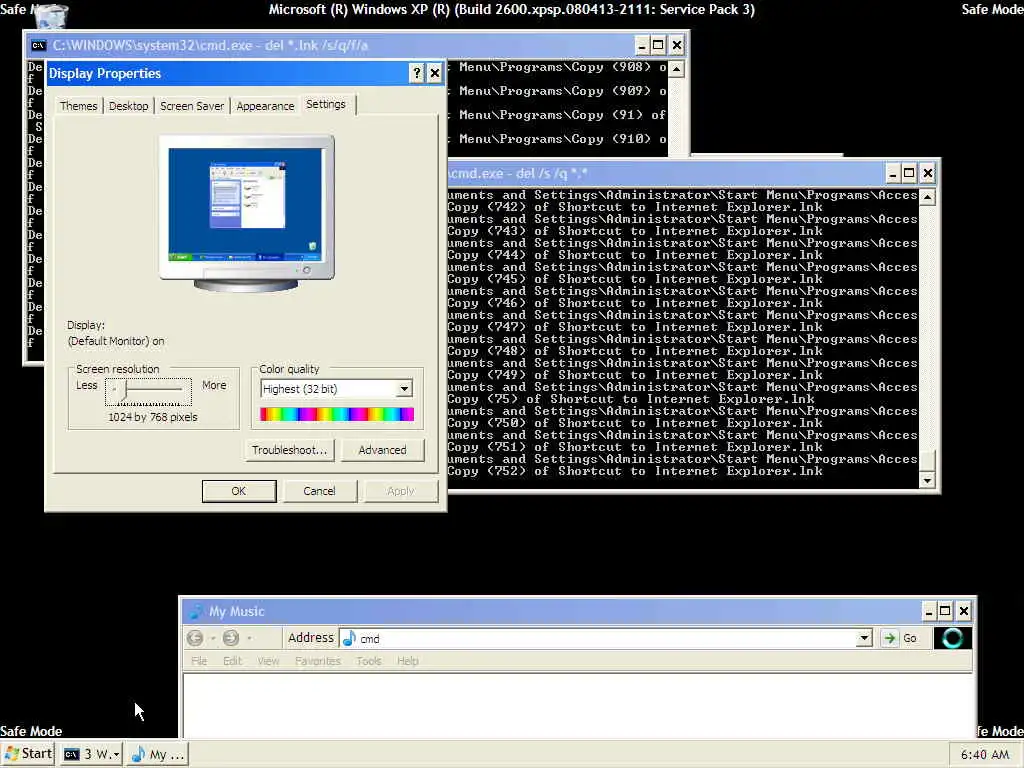1024x768 pixels.
Task: Click the monitor preview image
Action: pos(246,213)
